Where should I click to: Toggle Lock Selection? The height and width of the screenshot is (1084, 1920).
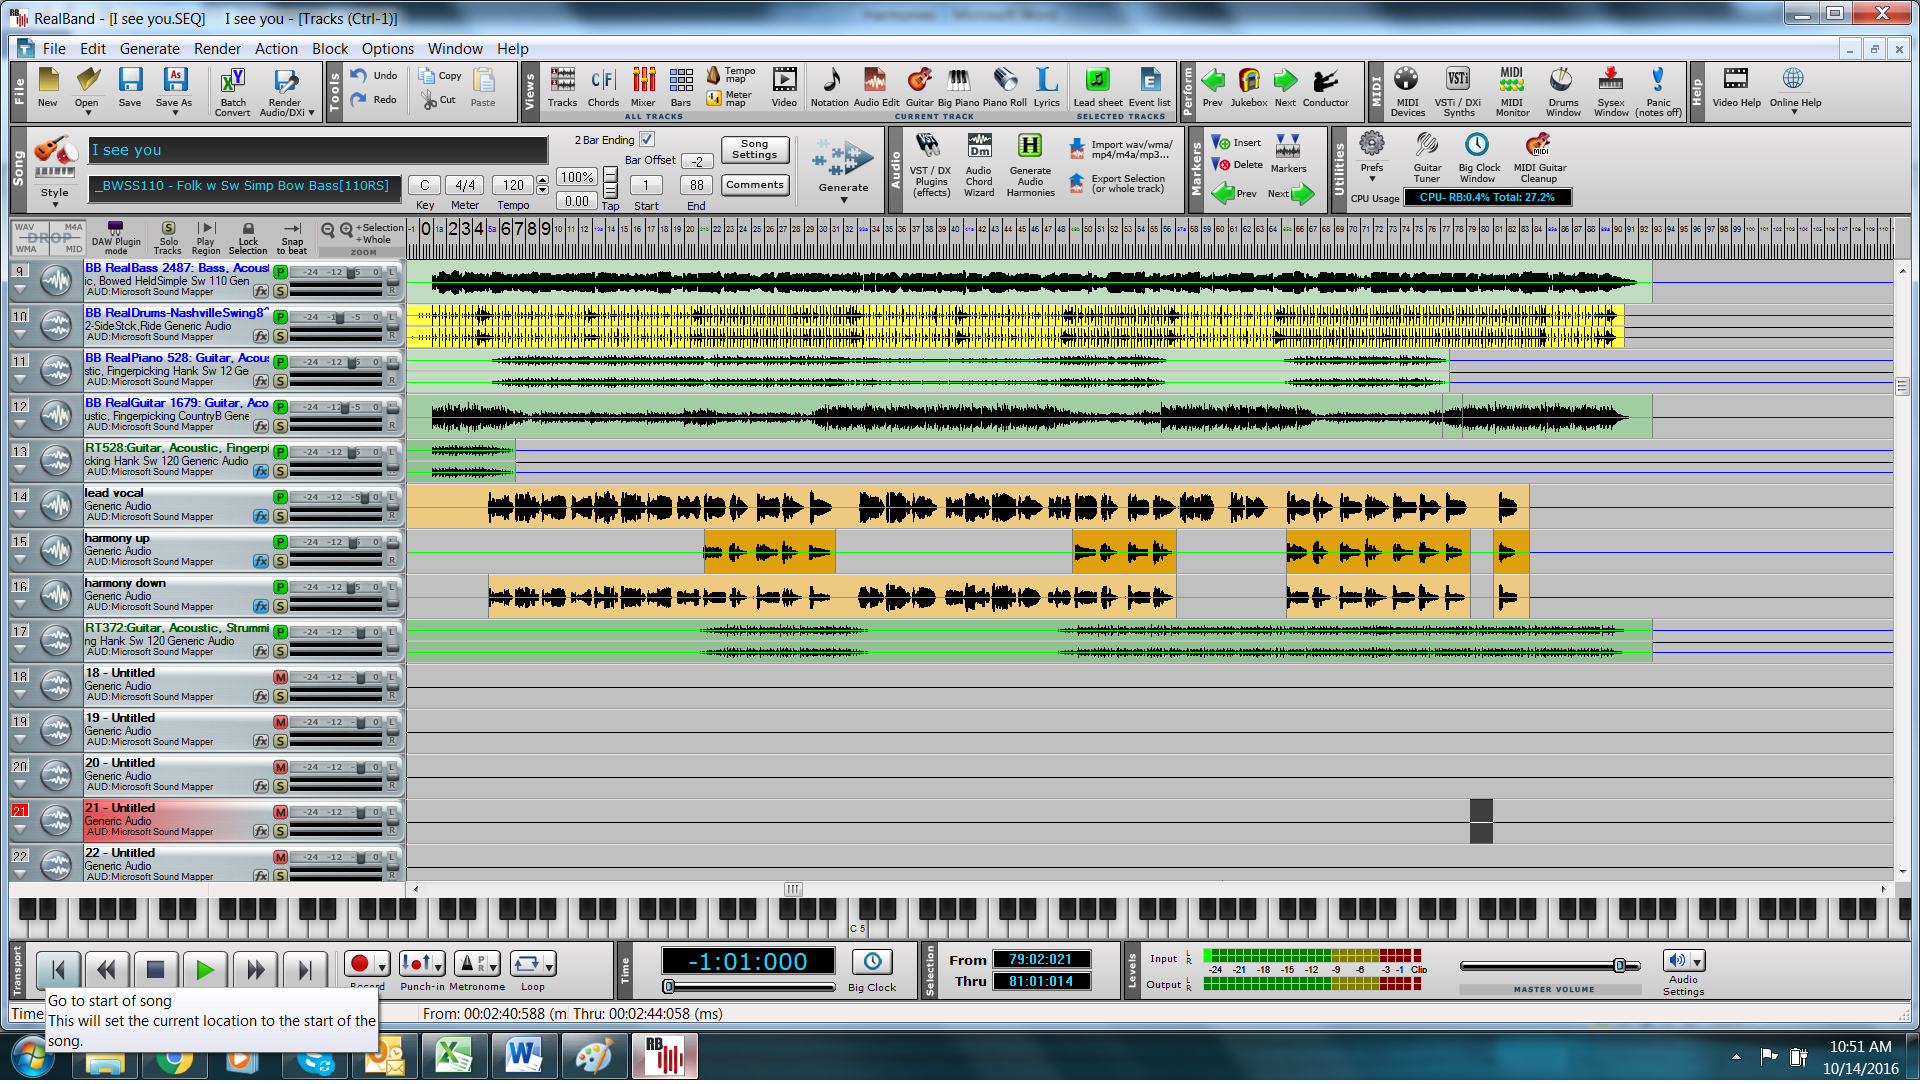(x=248, y=238)
